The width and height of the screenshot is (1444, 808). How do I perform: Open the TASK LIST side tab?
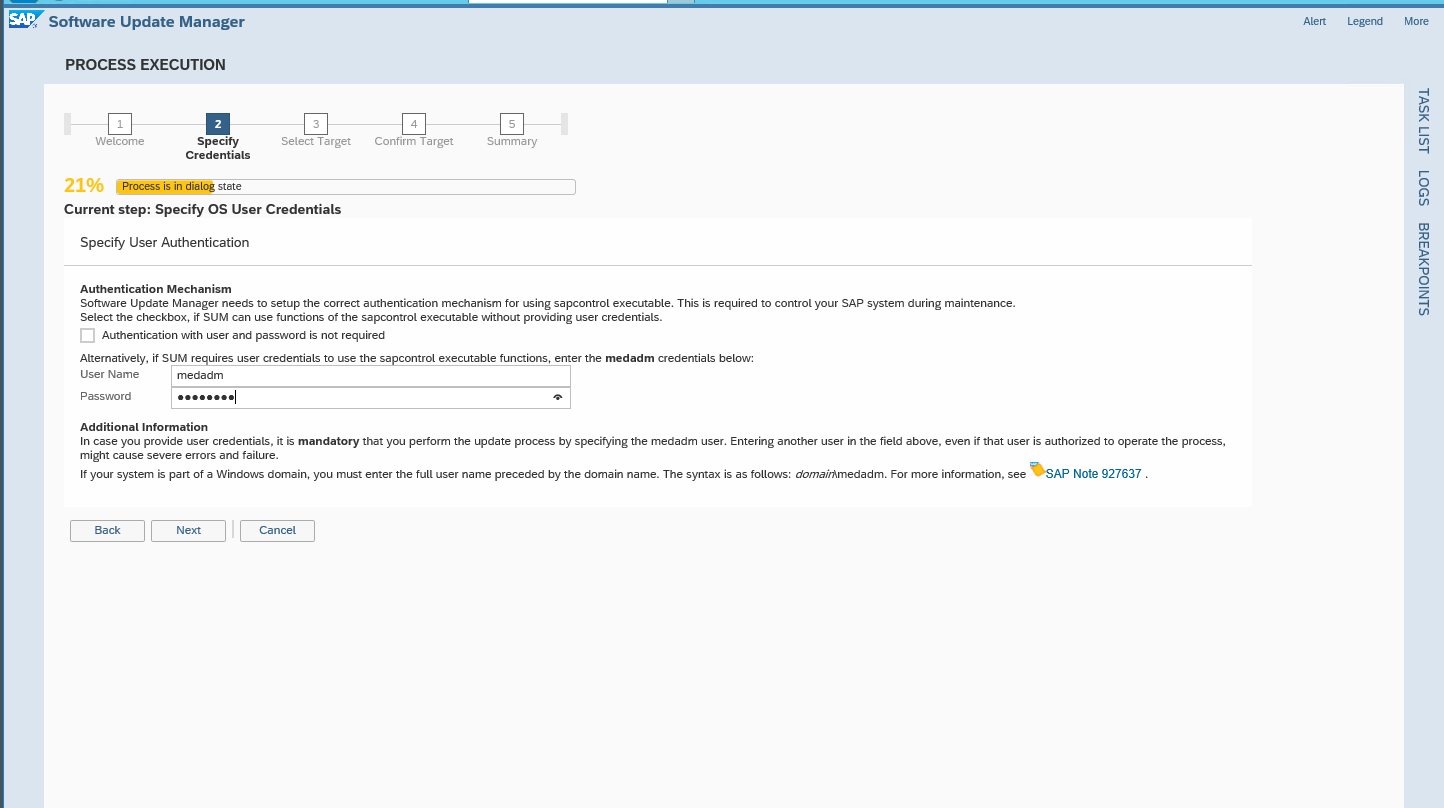[1423, 121]
